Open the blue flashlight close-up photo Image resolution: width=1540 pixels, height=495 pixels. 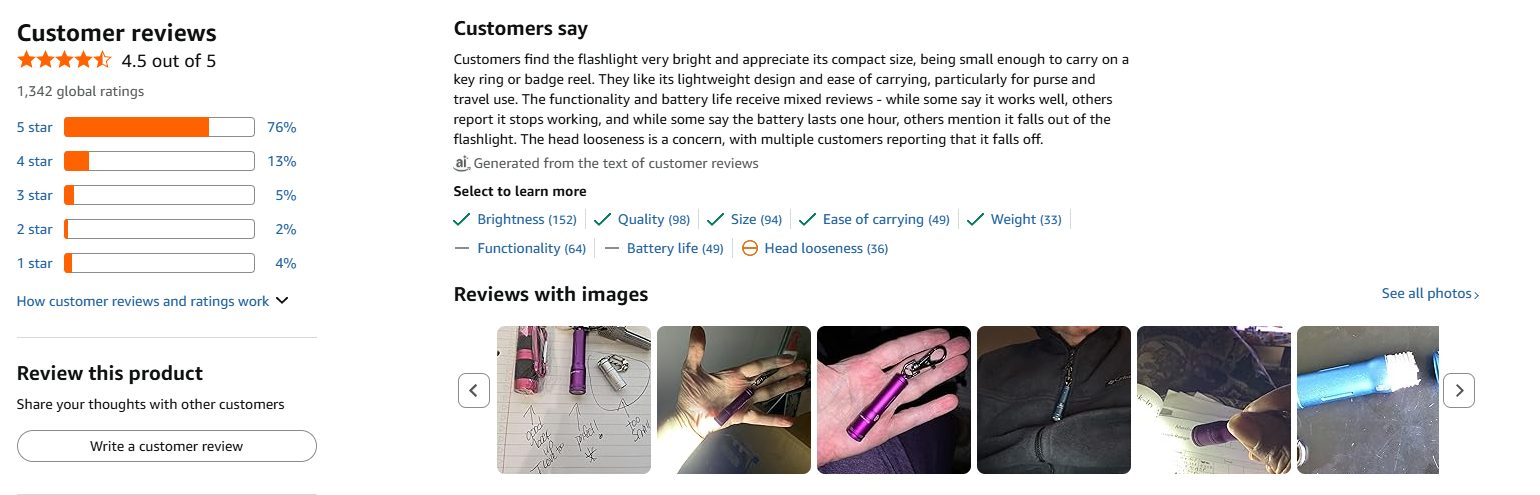[1367, 400]
